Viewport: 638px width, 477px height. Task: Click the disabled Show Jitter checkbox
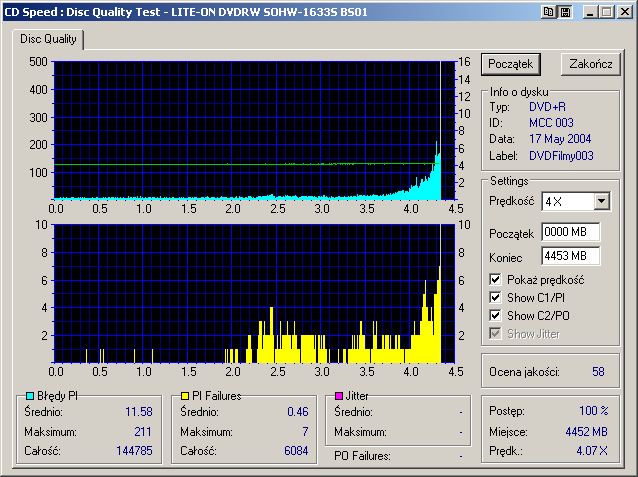pos(495,334)
